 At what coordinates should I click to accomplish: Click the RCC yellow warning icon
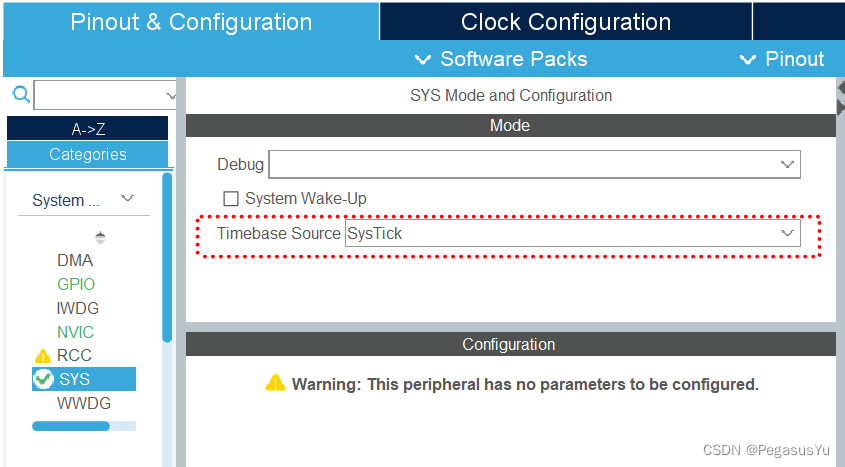tap(43, 356)
